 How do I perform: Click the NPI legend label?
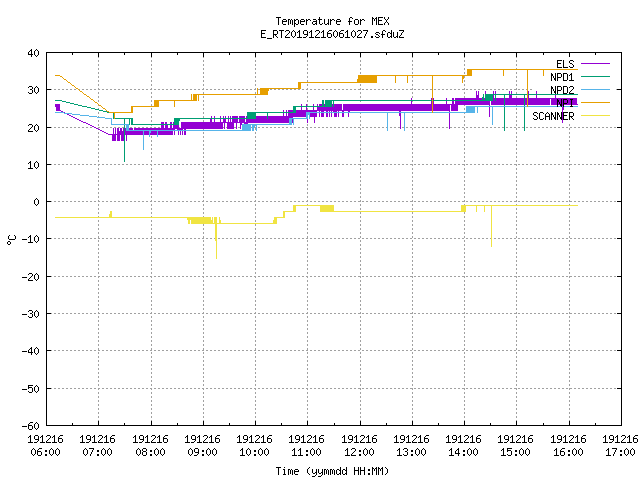pos(565,103)
